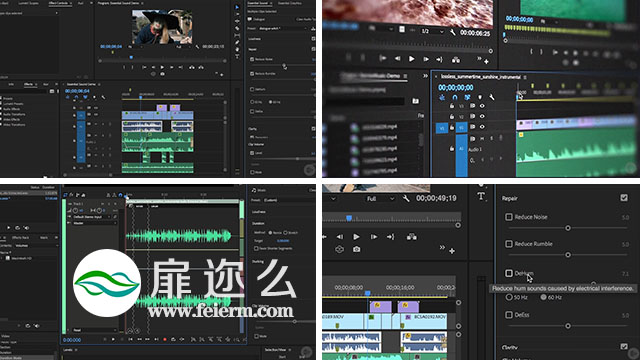Select the Type tool T icon
Screen dimensions: 640x360
coord(481,196)
